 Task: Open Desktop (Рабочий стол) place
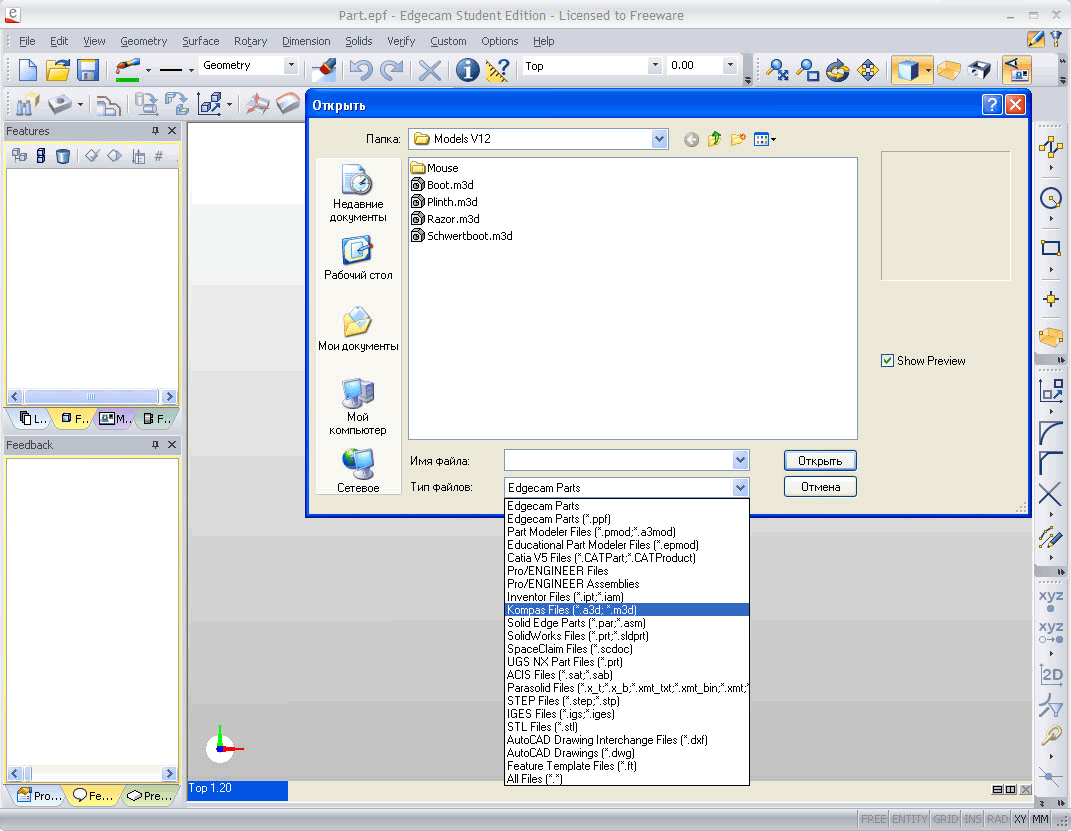(358, 258)
